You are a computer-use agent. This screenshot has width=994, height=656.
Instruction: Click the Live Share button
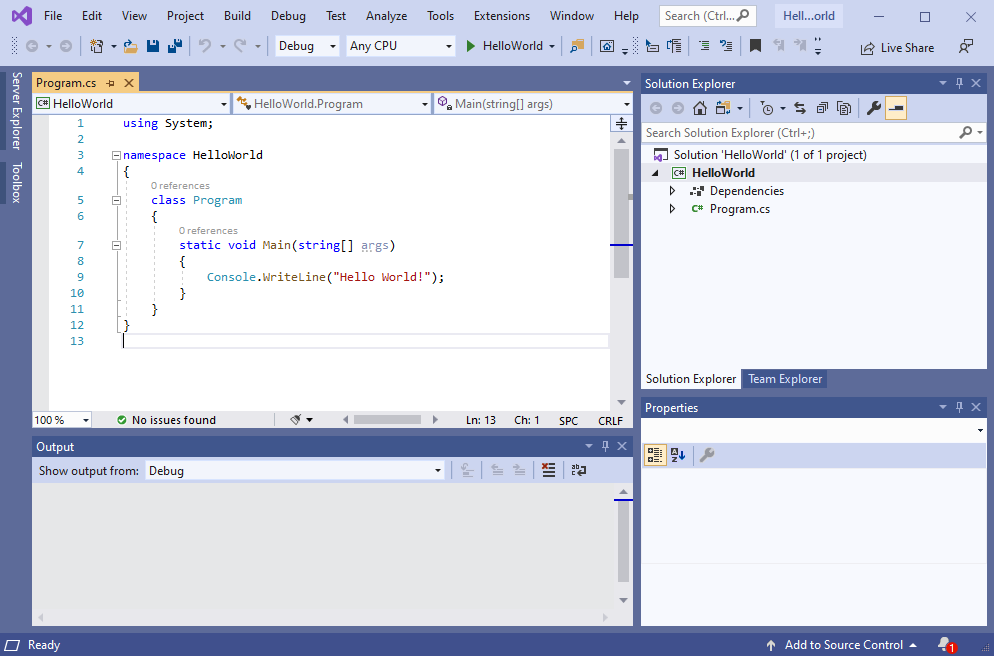coord(897,48)
